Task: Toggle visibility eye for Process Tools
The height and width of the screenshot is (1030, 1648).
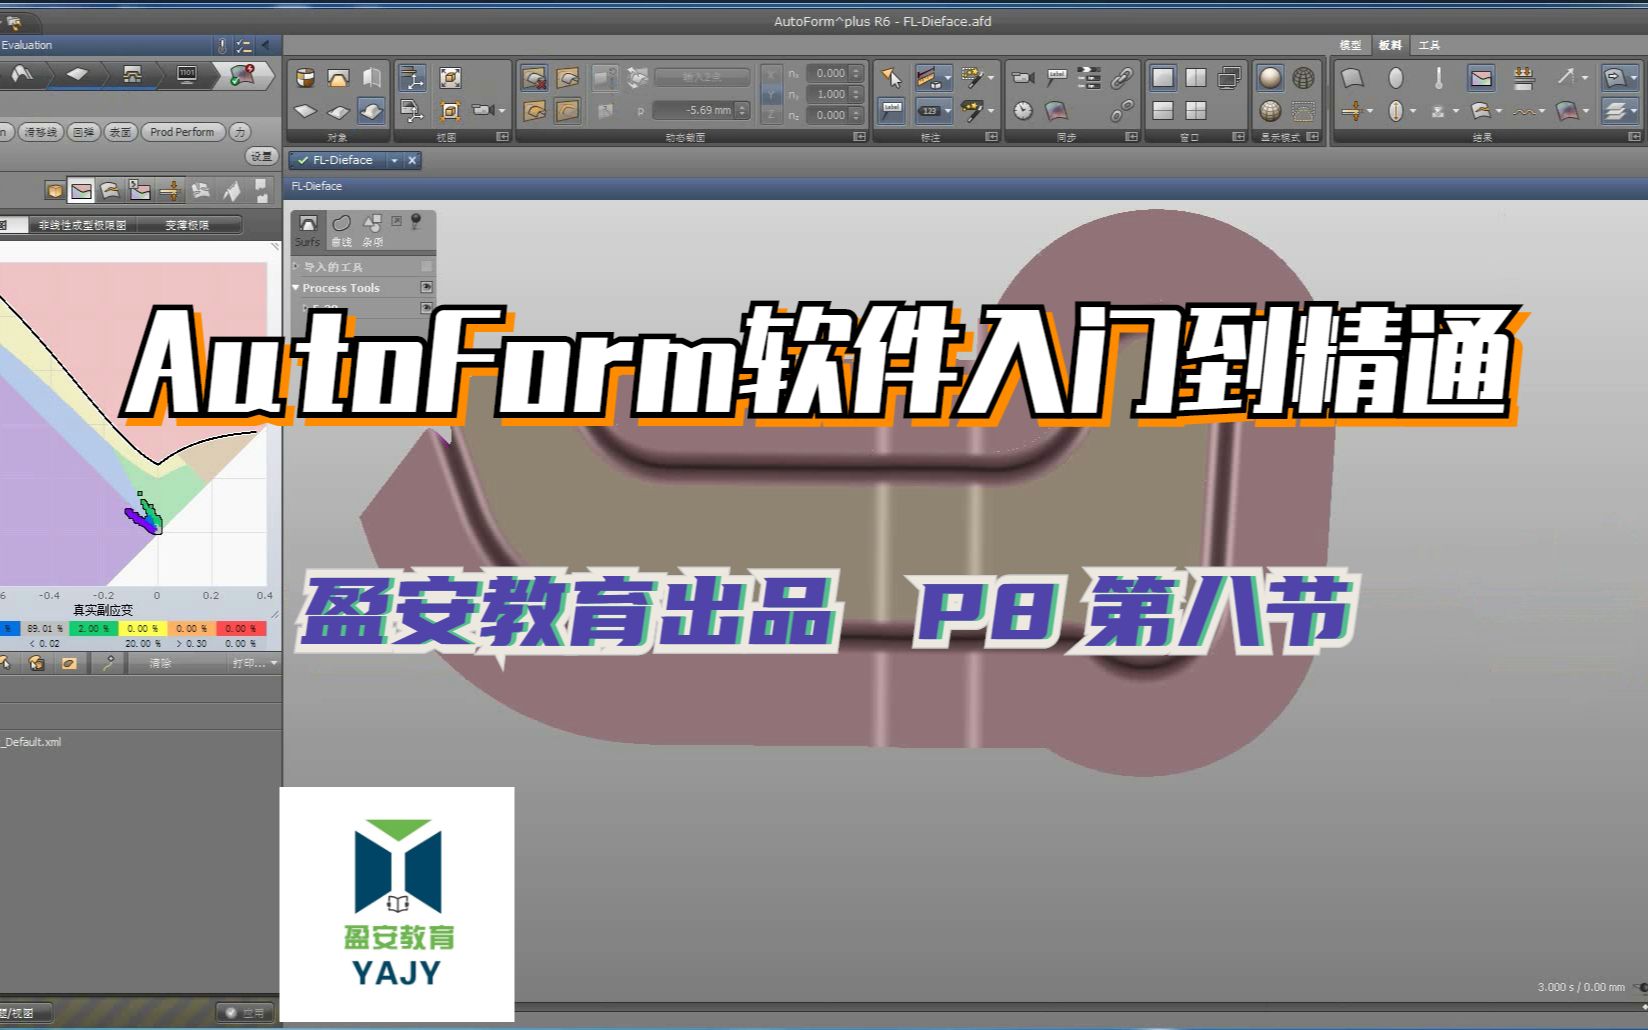Action: pos(426,288)
